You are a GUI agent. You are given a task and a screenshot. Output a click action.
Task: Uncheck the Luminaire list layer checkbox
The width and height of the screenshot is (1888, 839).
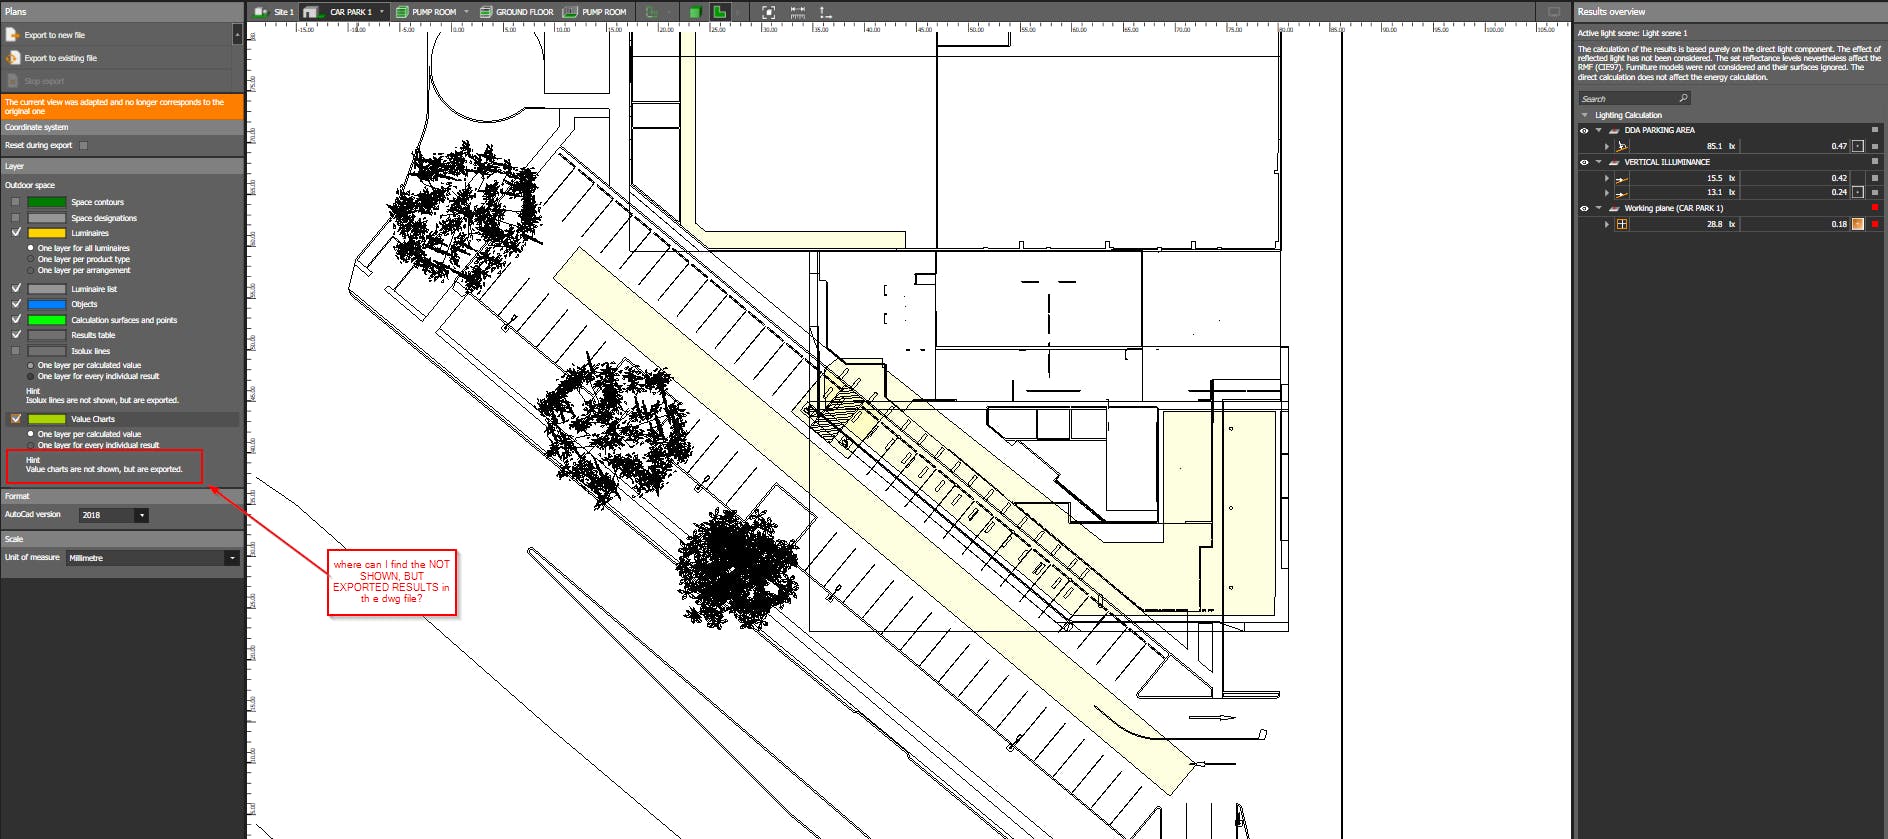click(x=16, y=289)
